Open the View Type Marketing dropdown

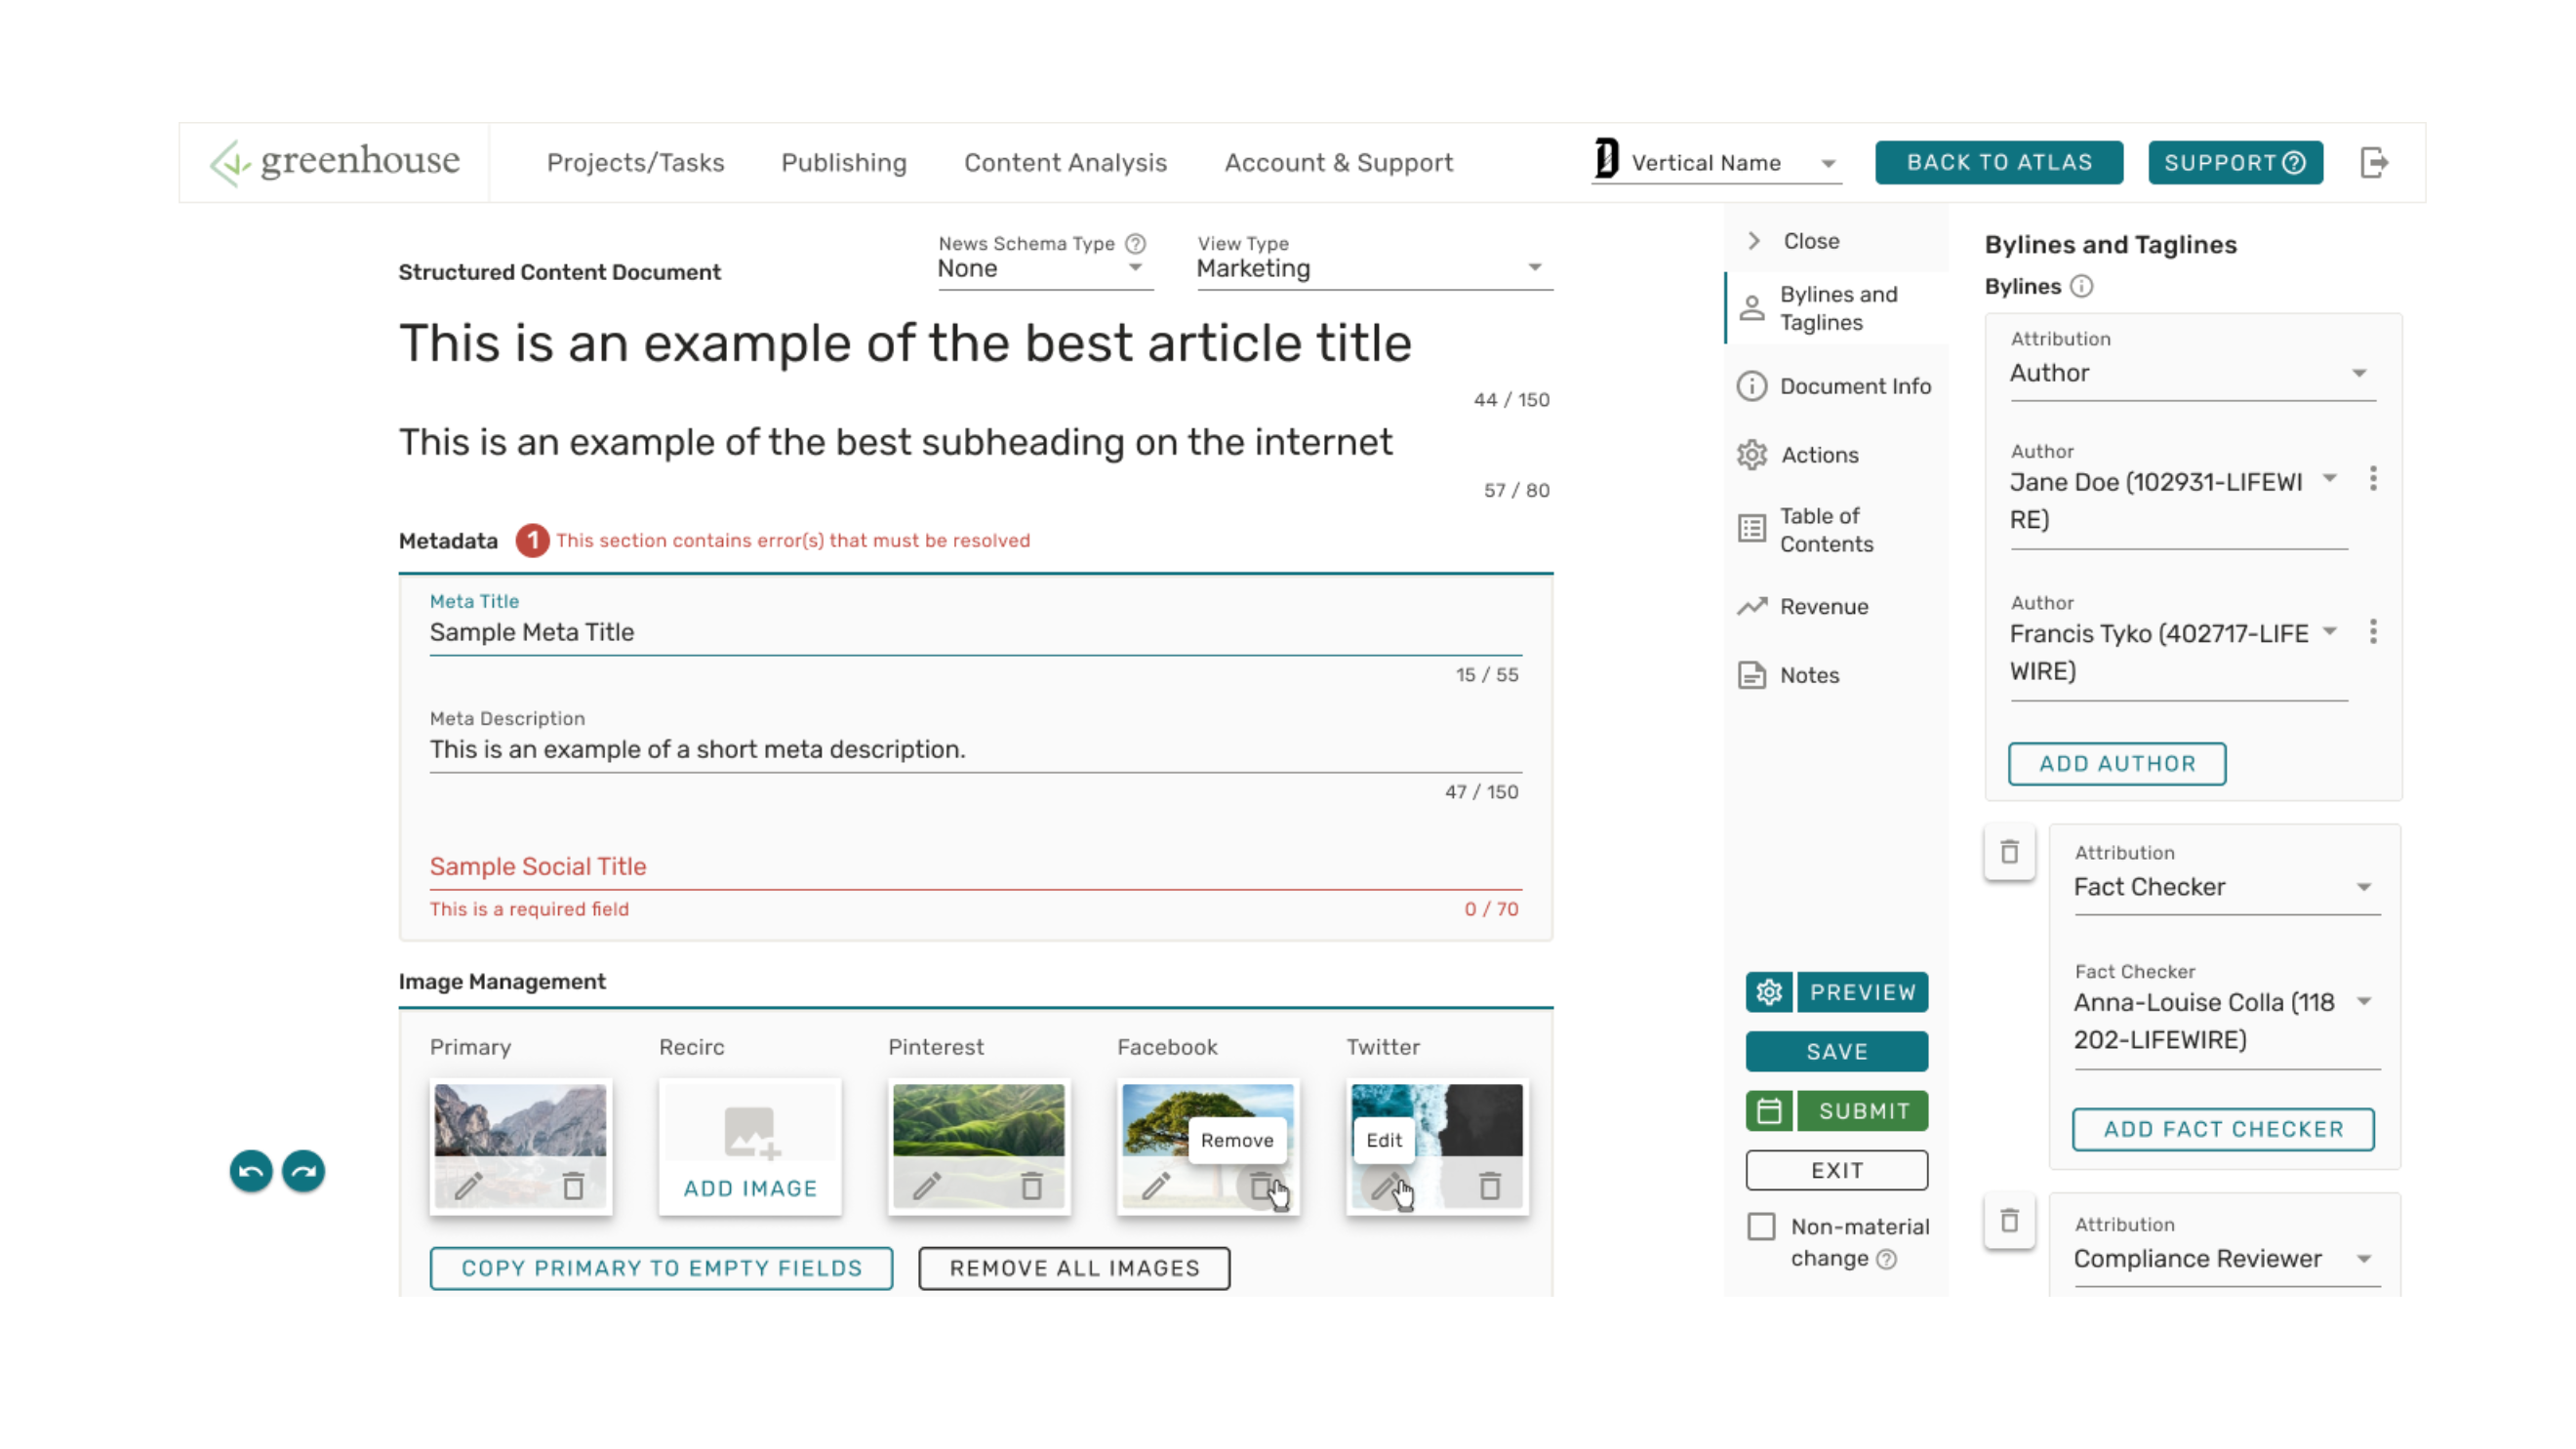[1372, 268]
